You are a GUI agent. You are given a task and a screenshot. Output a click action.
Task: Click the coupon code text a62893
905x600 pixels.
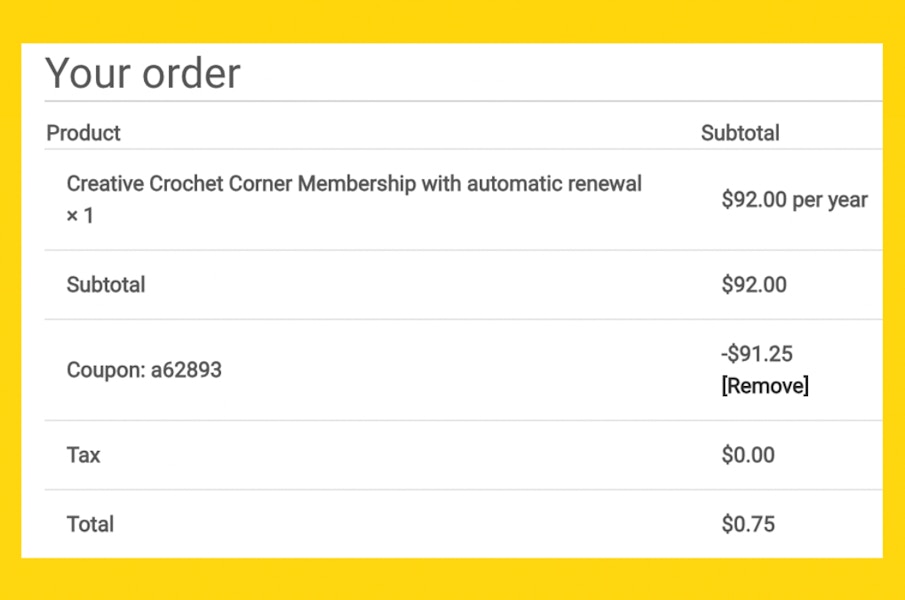186,370
